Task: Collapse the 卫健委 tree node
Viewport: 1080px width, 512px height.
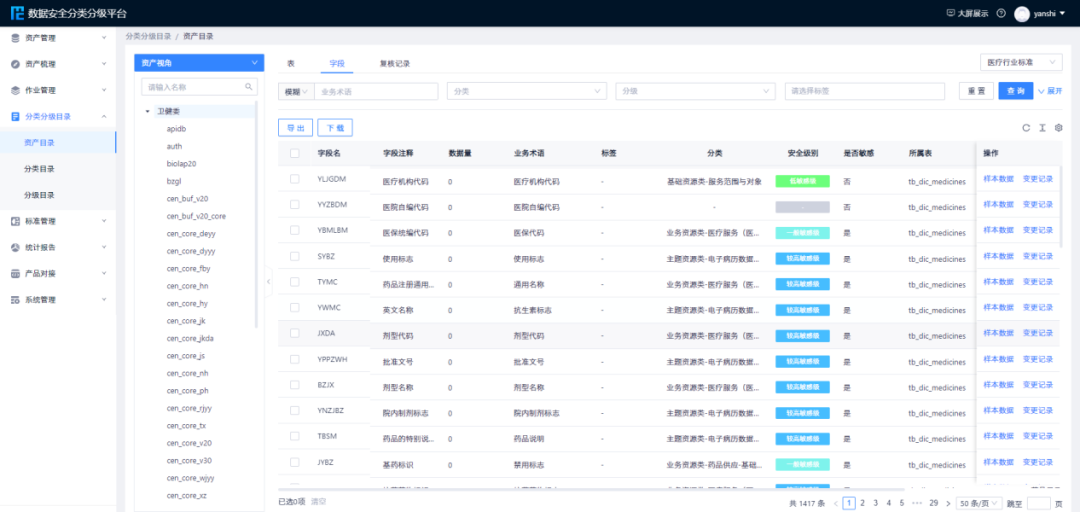Action: click(147, 111)
